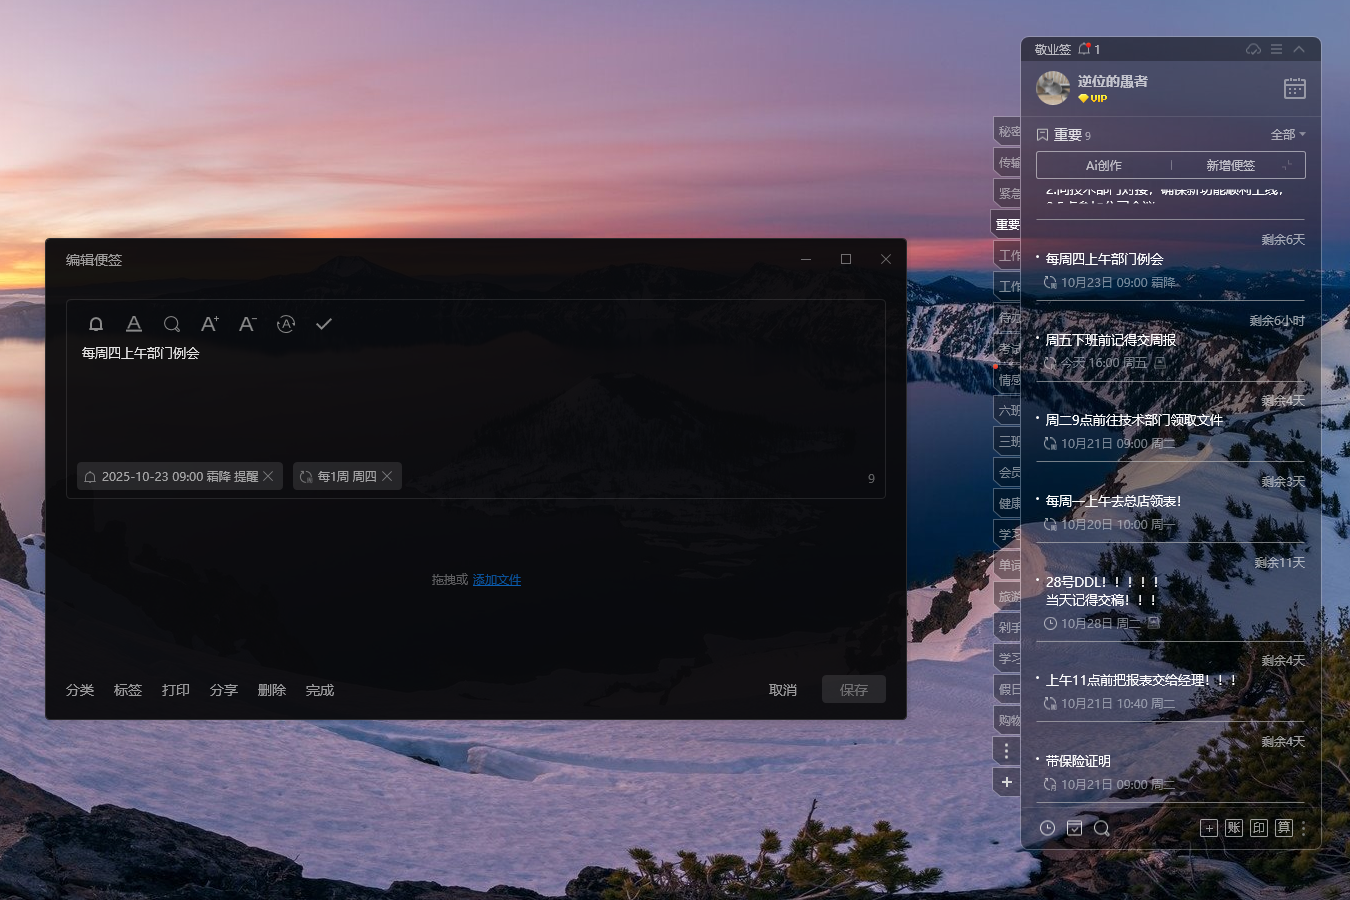Open the underlined A font color tool
1350x900 pixels.
coord(134,324)
